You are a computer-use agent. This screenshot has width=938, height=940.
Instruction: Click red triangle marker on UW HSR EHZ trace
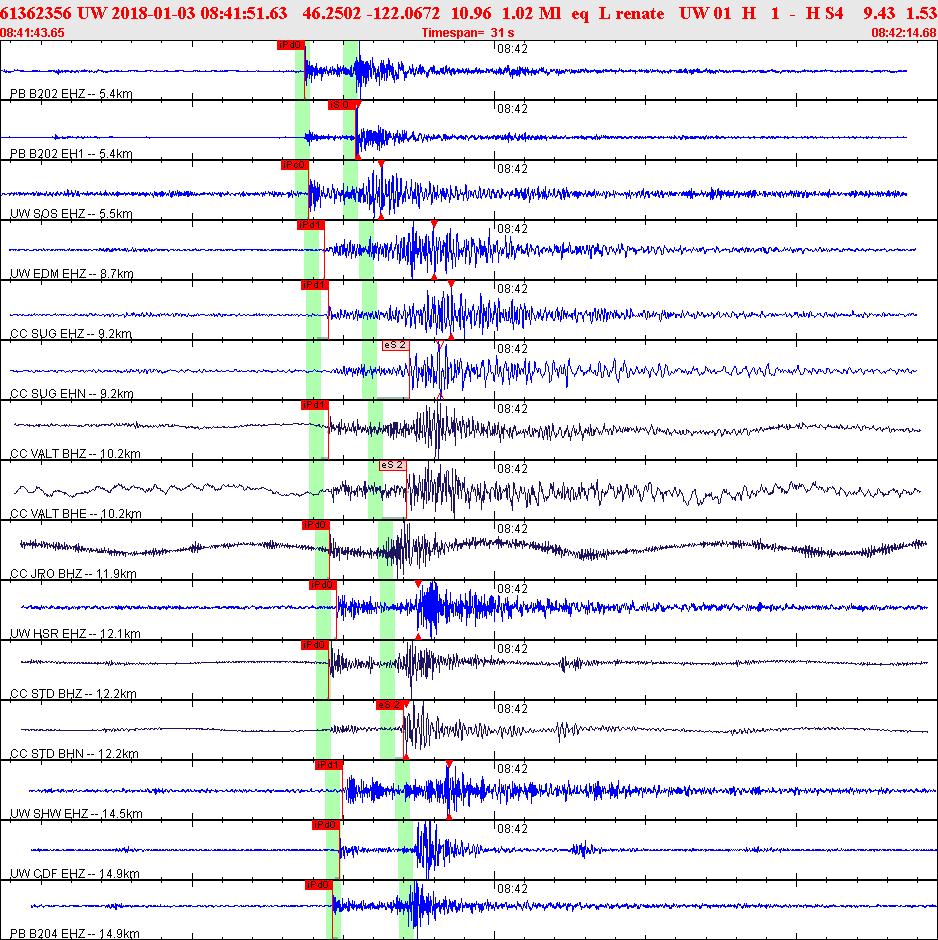coord(418,584)
